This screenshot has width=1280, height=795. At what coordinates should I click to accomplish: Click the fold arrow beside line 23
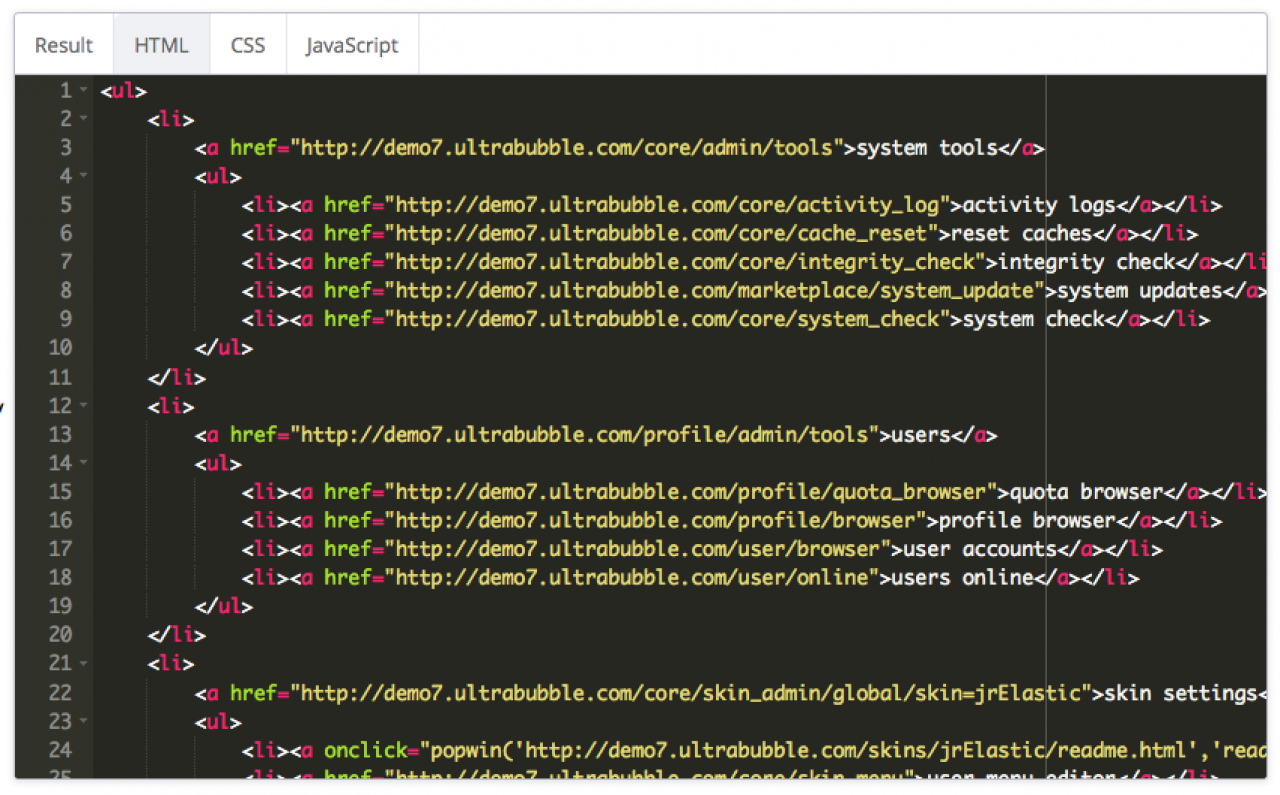point(84,721)
